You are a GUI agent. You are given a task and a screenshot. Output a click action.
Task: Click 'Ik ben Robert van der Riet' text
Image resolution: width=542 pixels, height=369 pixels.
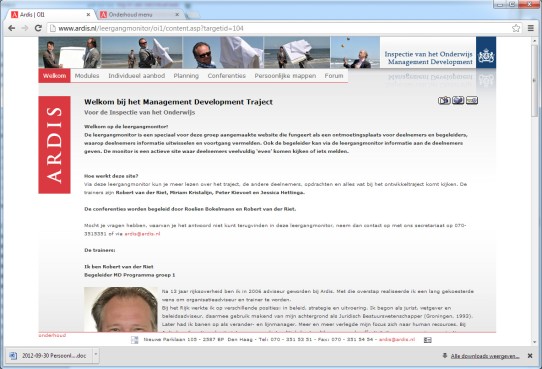(119, 267)
